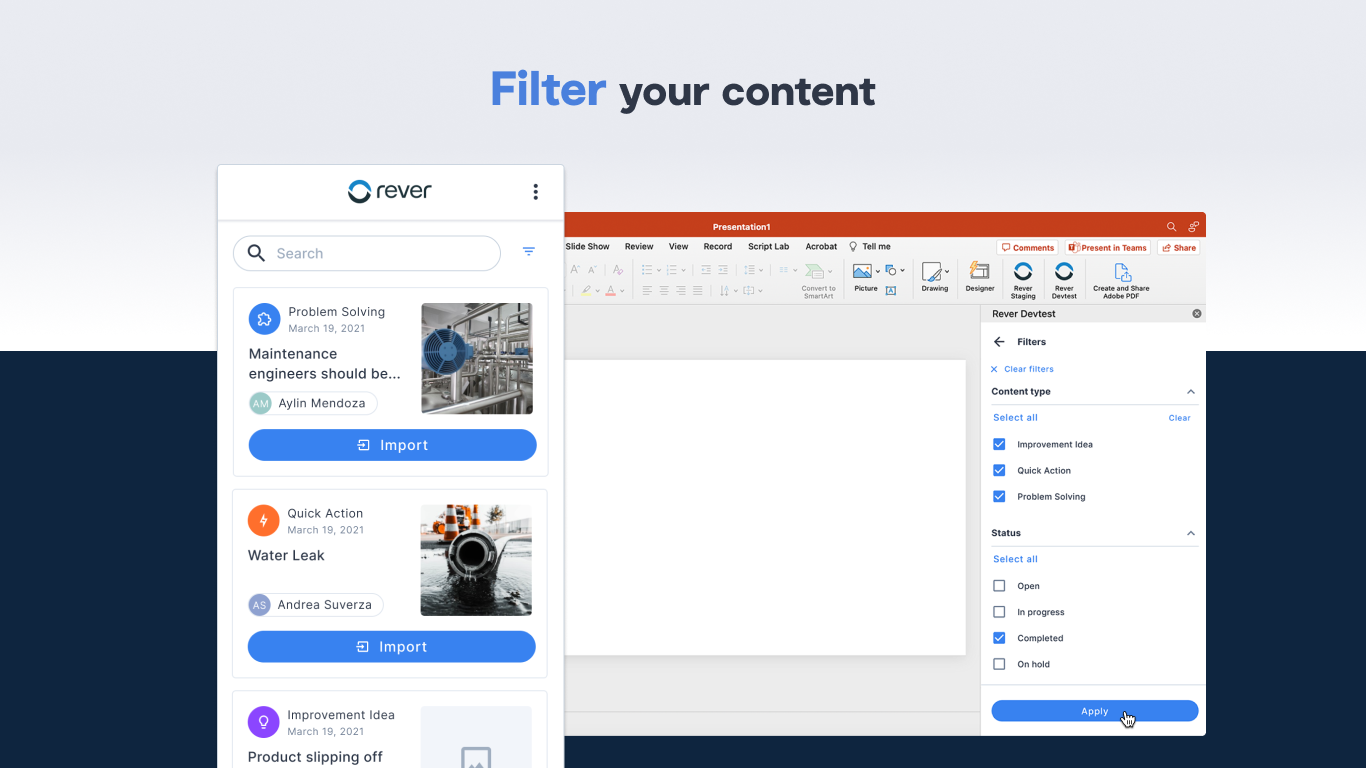
Task: Uncheck the Quick Action checkbox
Action: [999, 470]
